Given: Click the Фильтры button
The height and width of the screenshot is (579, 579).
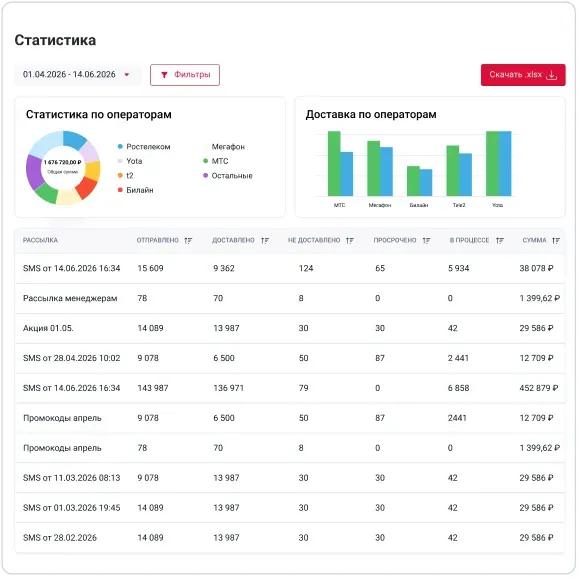Looking at the screenshot, I should (x=185, y=75).
